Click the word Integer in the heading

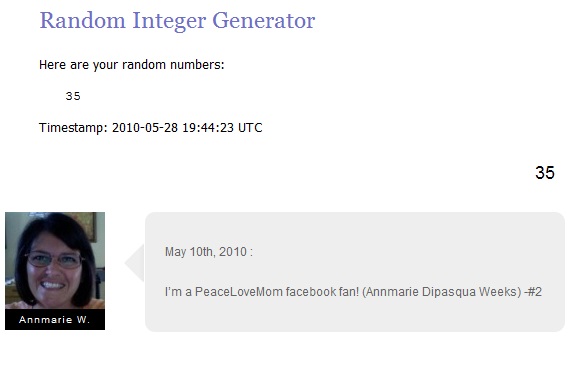pyautogui.click(x=169, y=22)
